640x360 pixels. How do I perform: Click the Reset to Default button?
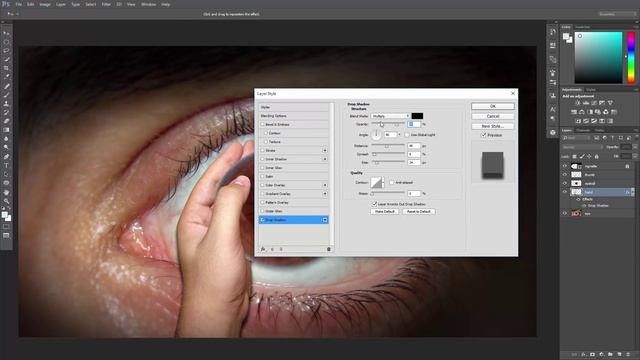[x=419, y=211]
